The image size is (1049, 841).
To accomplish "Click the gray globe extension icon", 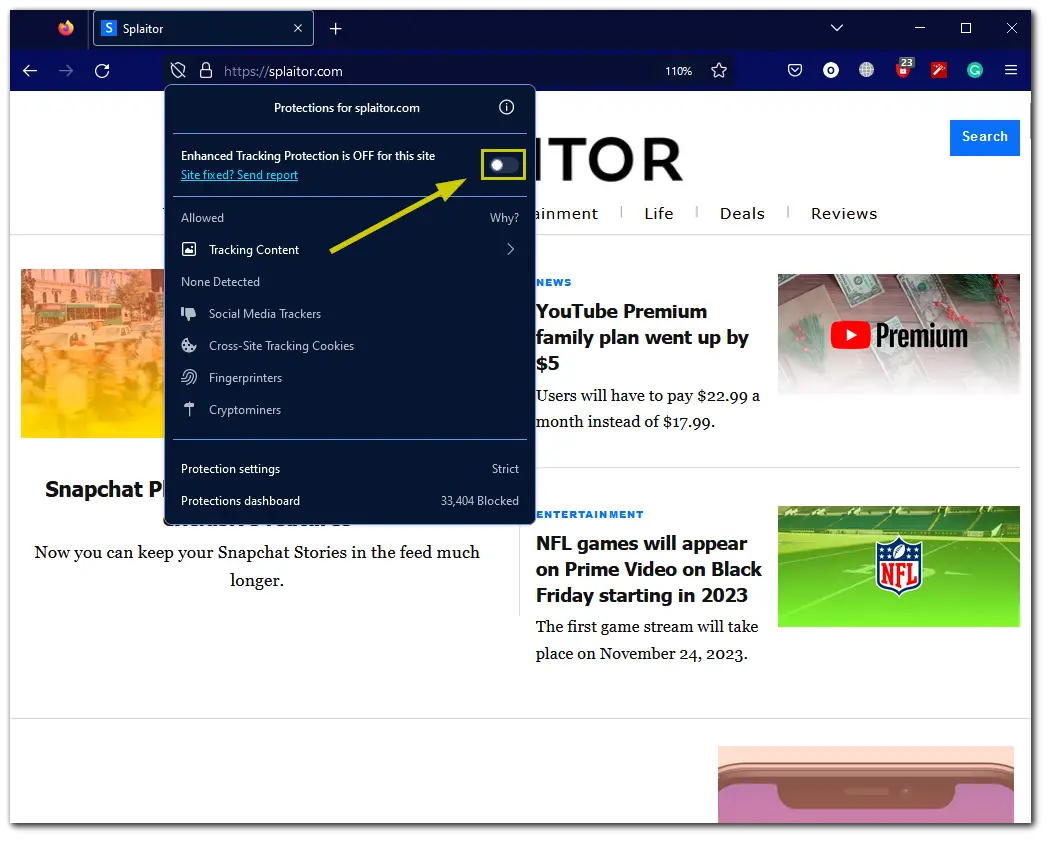I will click(x=866, y=70).
